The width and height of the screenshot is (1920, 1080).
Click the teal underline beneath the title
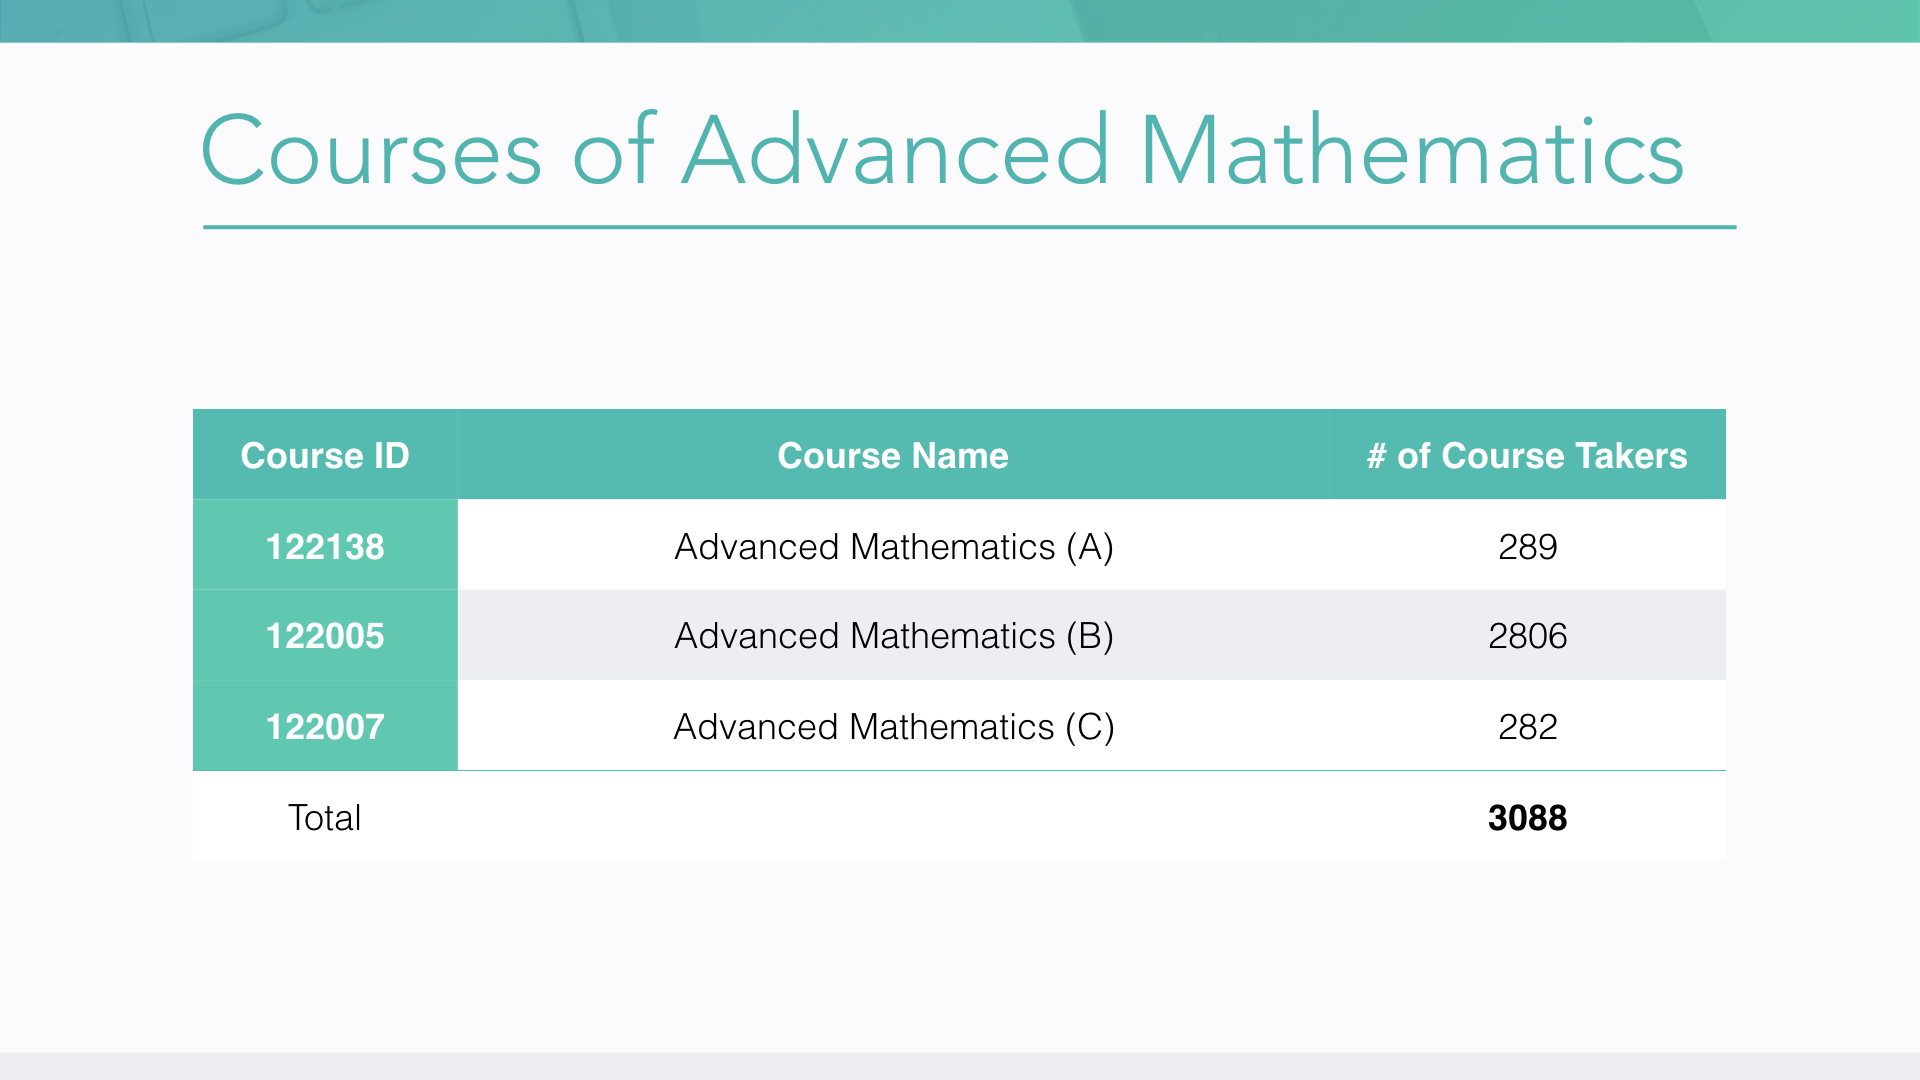pyautogui.click(x=968, y=227)
